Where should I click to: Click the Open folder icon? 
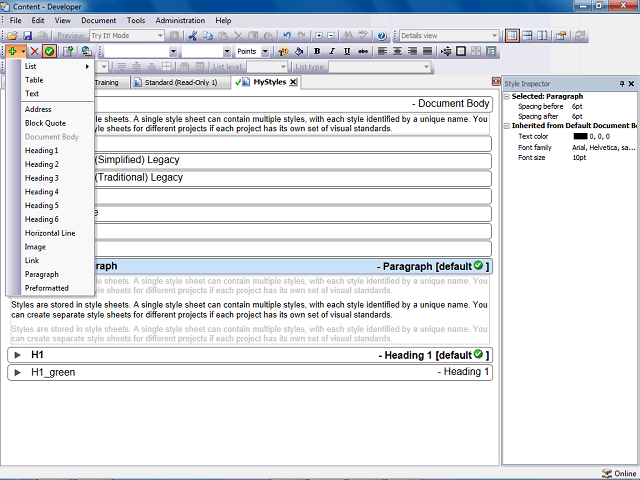click(13, 36)
